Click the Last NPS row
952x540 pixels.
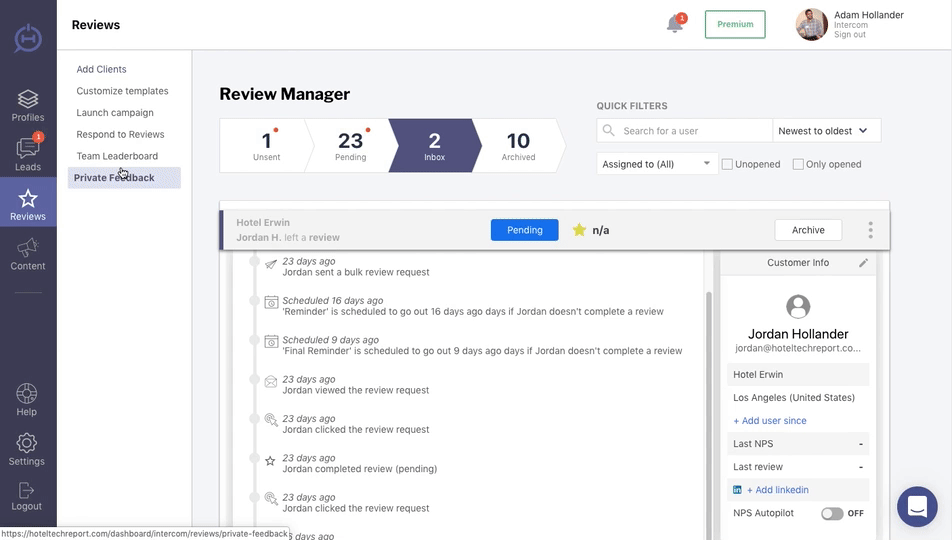pyautogui.click(x=798, y=444)
